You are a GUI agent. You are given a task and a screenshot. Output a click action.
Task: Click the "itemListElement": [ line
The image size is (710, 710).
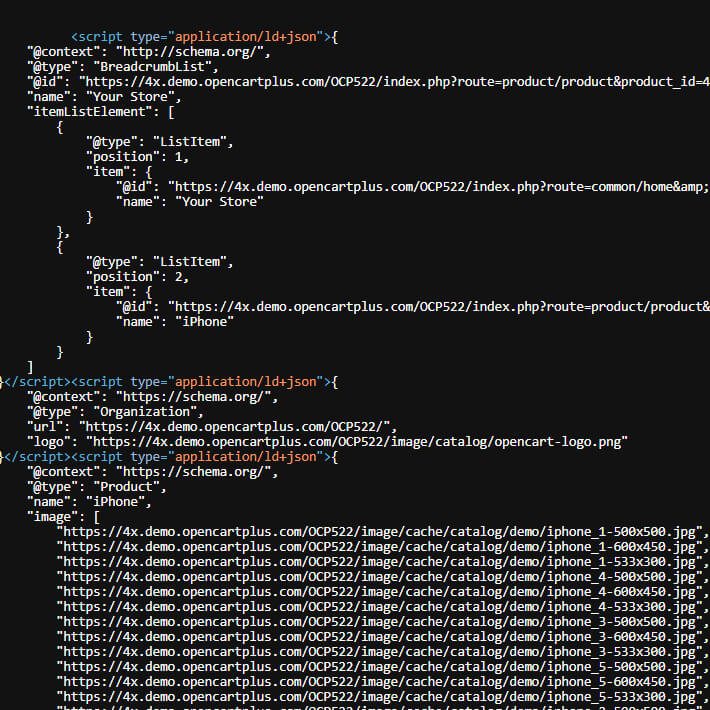[x=101, y=111]
